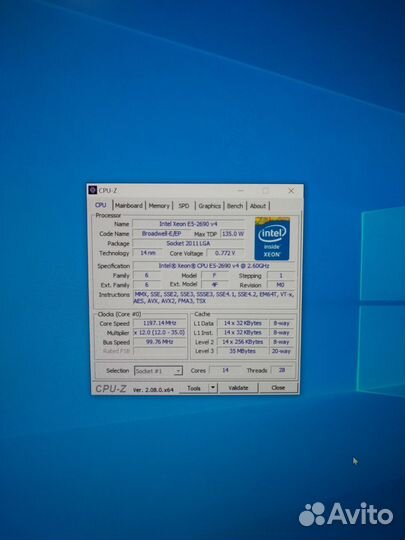Click the Instructions list starting with MMX

(x=214, y=298)
